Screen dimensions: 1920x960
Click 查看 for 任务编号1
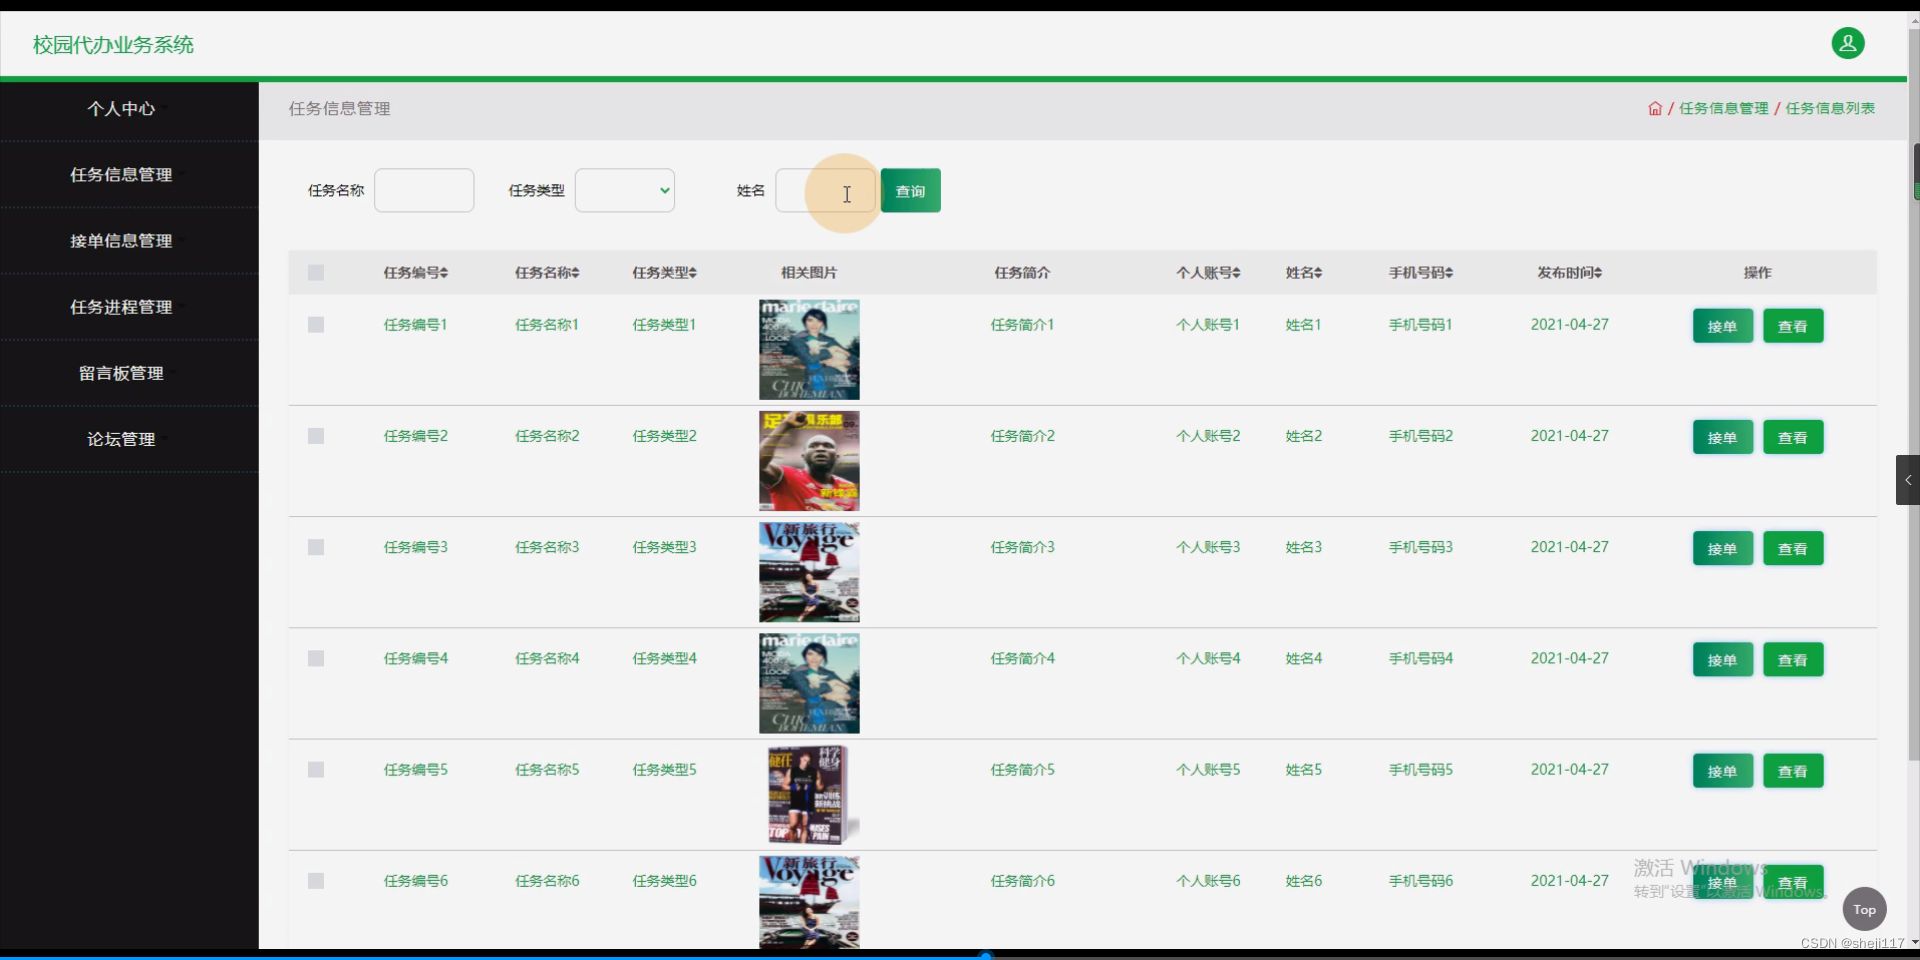coord(1793,326)
